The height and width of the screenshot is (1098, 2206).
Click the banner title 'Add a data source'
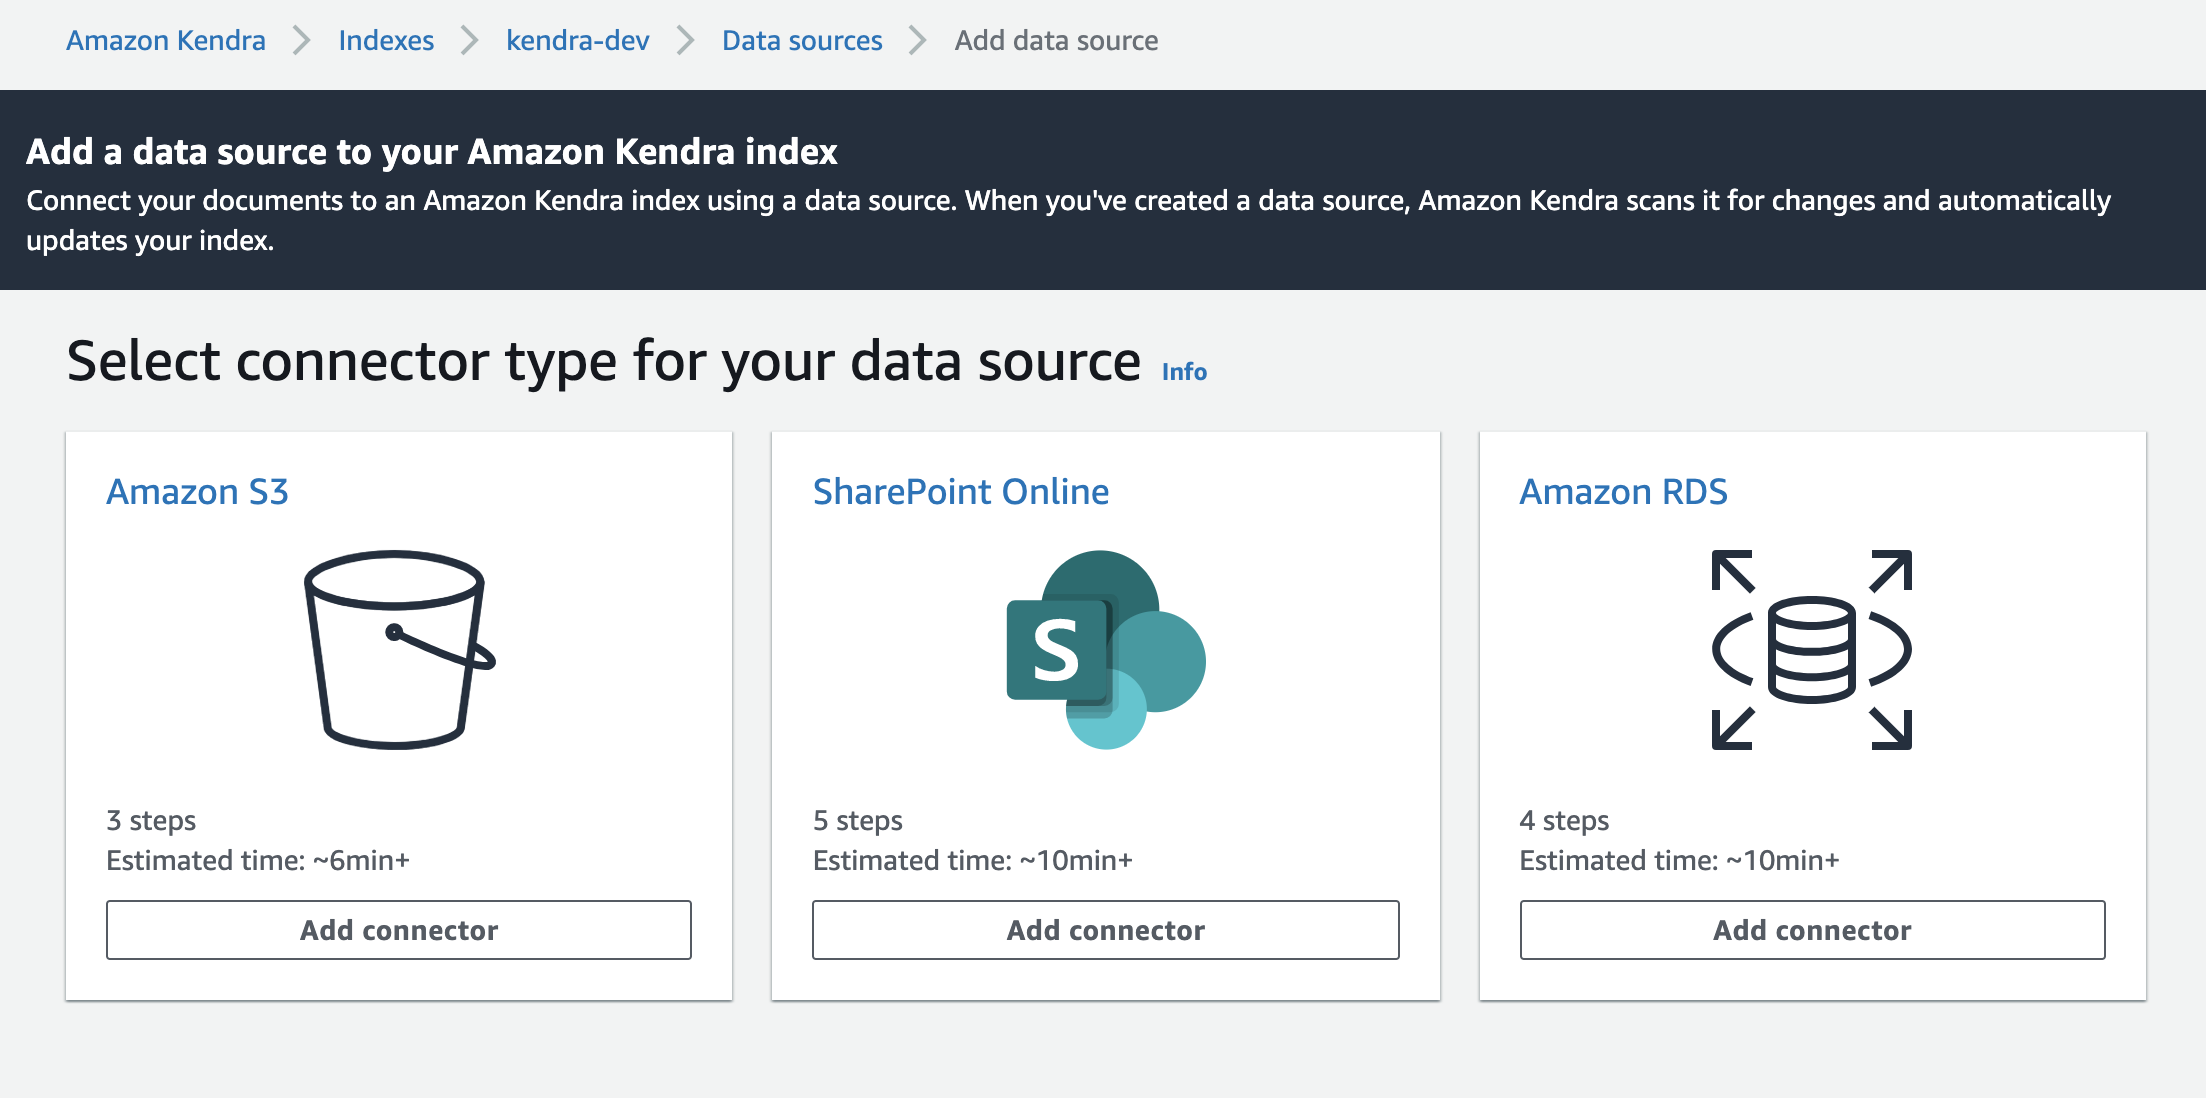[x=432, y=152]
